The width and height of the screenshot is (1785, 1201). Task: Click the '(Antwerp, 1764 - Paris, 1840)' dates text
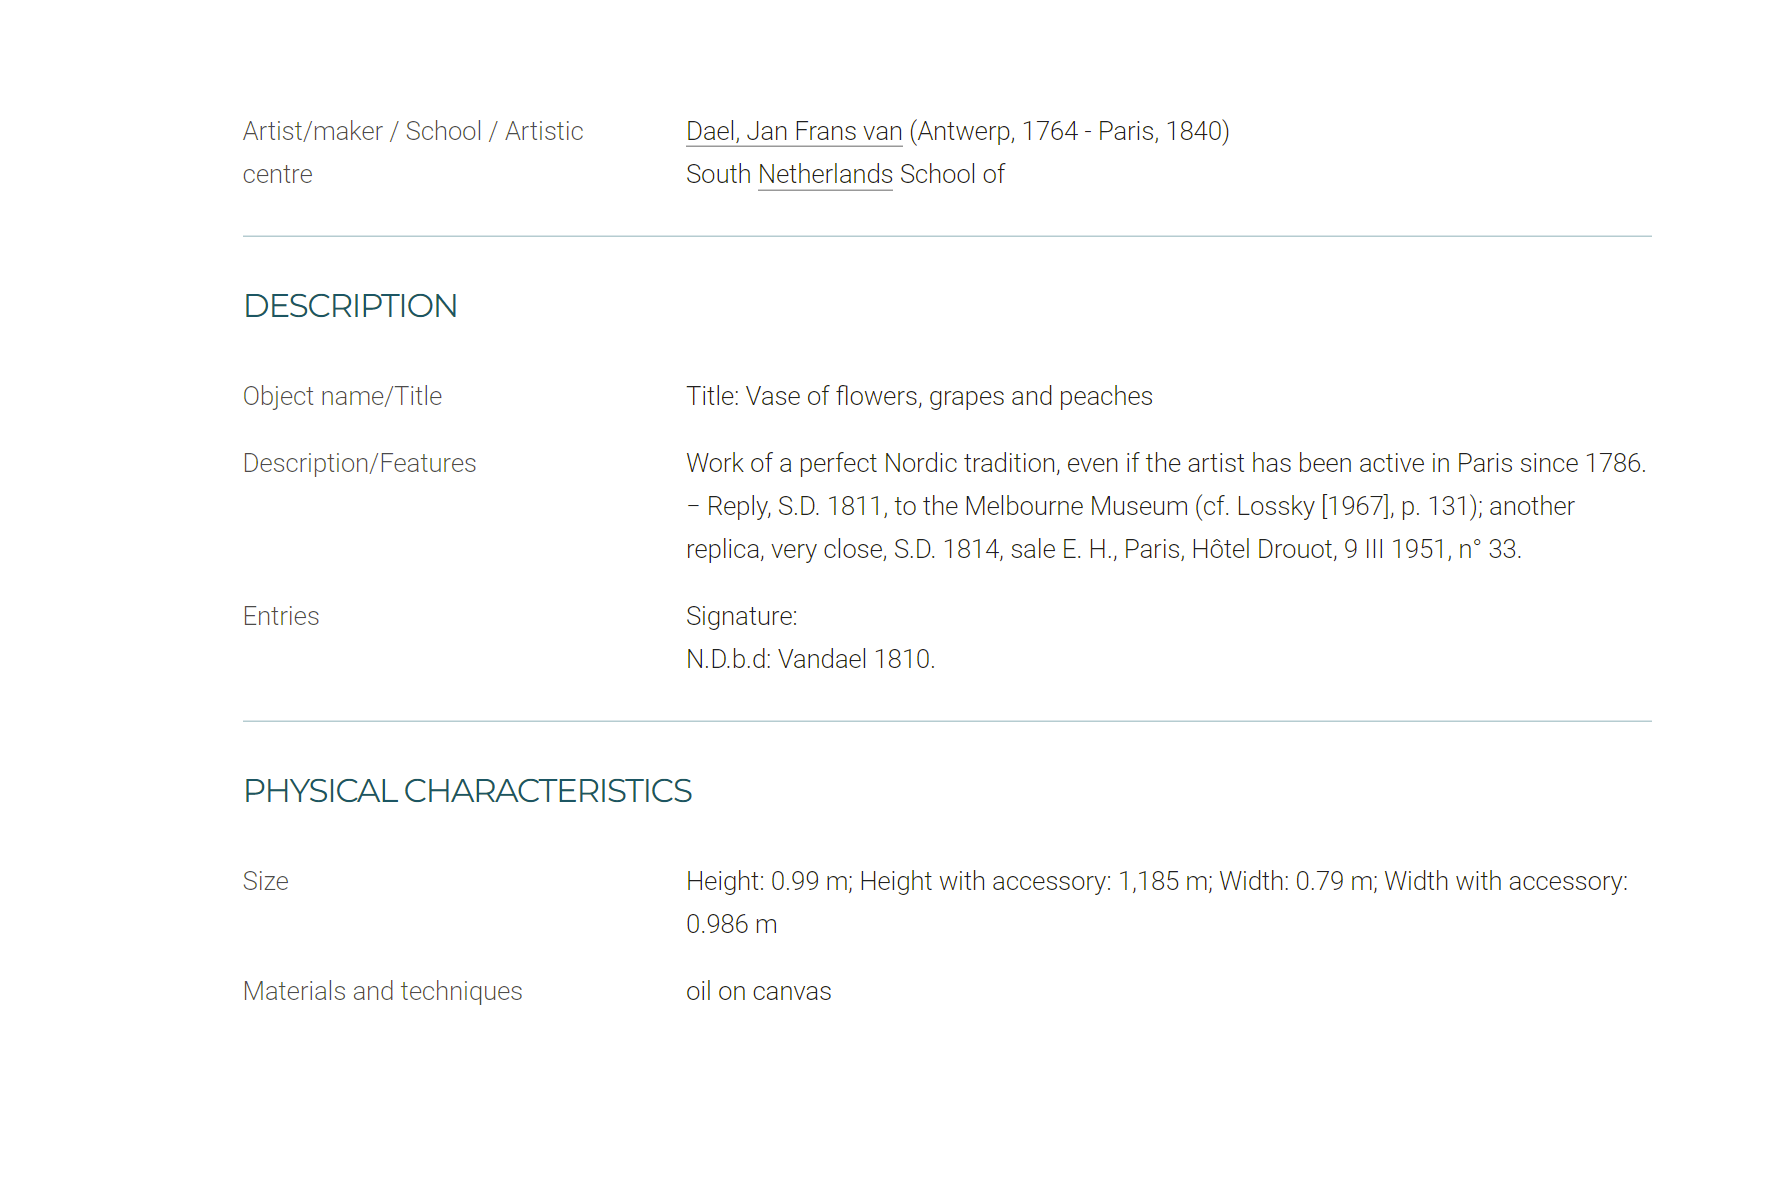click(1069, 131)
